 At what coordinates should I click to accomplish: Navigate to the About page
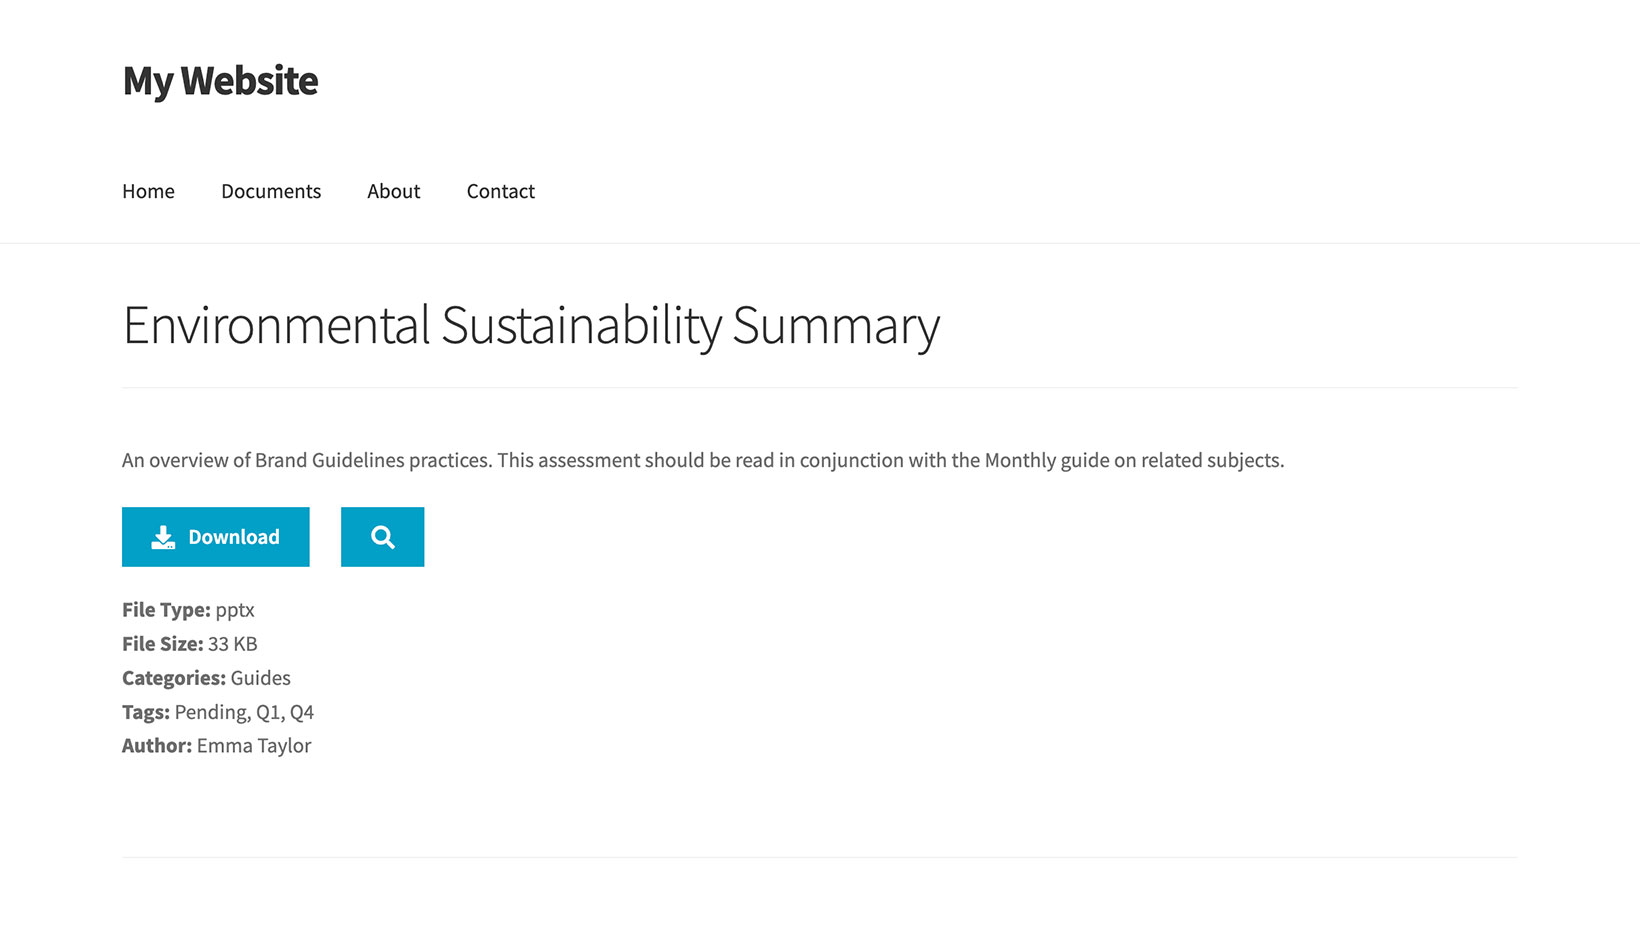(x=393, y=191)
